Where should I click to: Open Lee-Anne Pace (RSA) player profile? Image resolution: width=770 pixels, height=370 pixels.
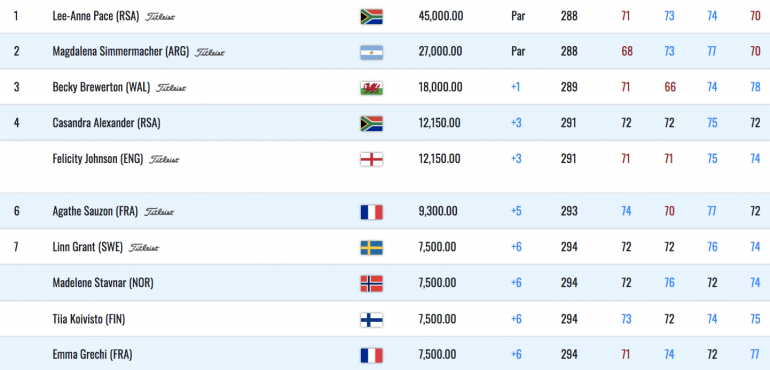(x=96, y=16)
